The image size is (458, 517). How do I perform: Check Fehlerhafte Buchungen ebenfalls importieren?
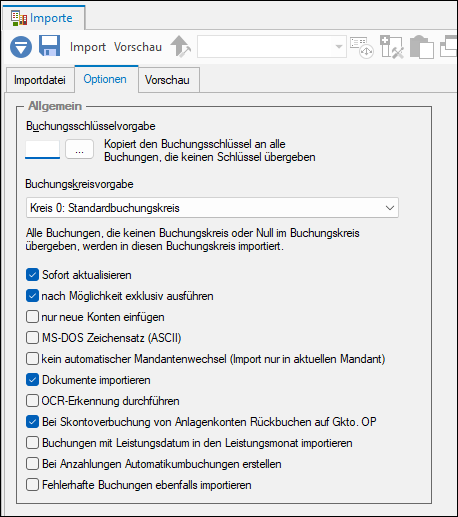[x=32, y=485]
